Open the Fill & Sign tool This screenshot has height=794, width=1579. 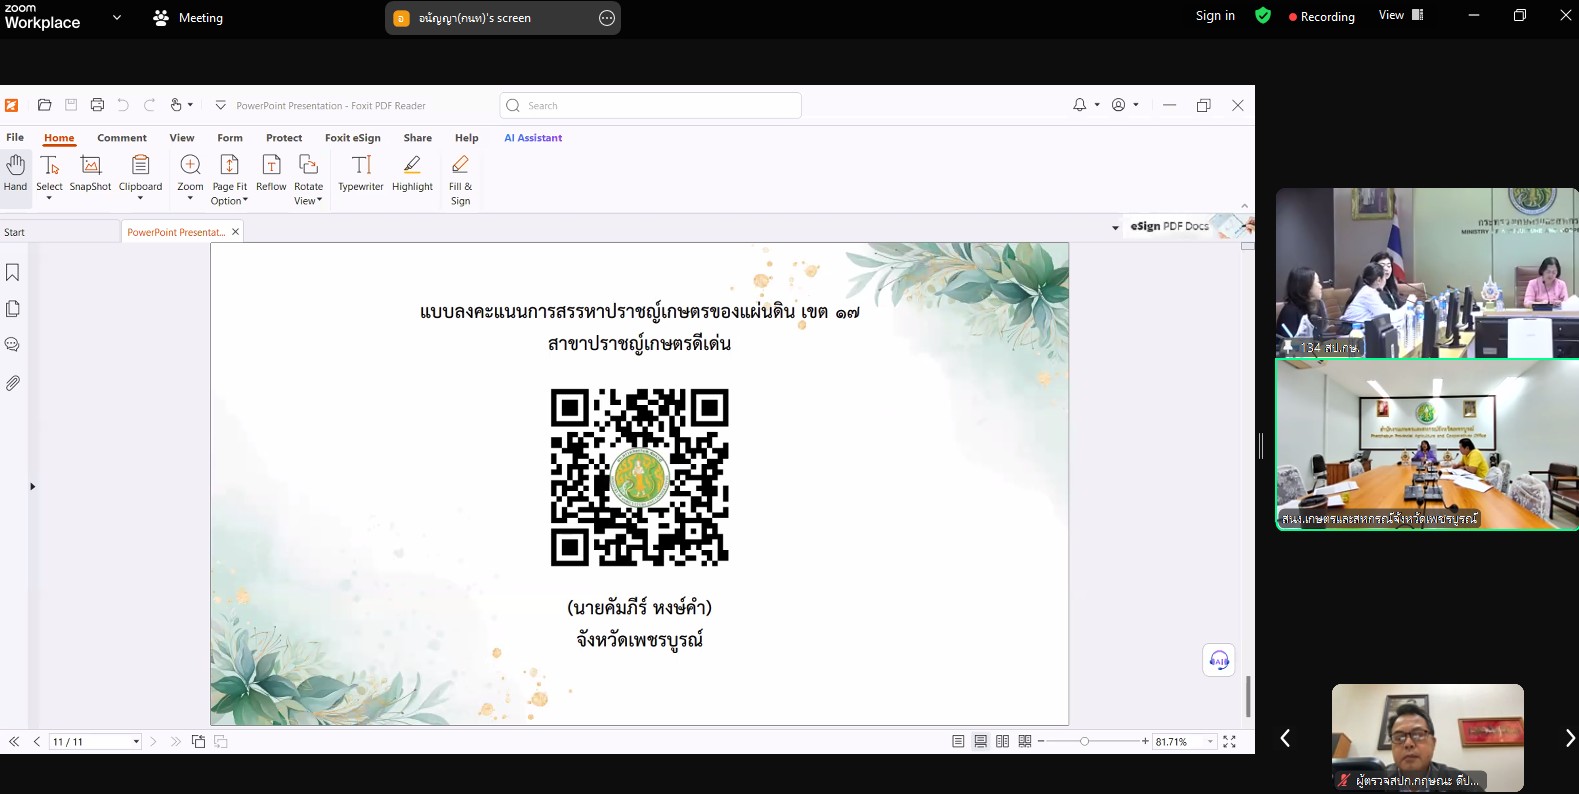[x=460, y=179]
